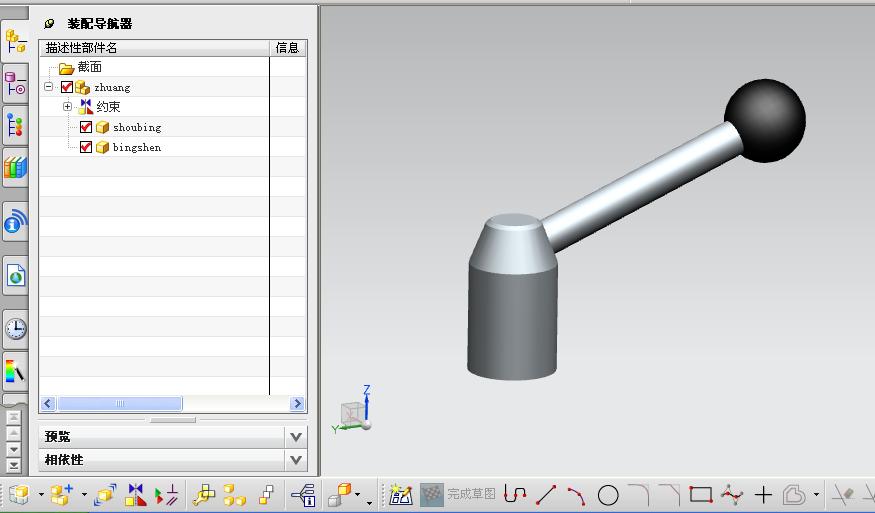Screen dimensions: 875x513
Task: Select the Fillet sketch tool
Action: [x=639, y=495]
